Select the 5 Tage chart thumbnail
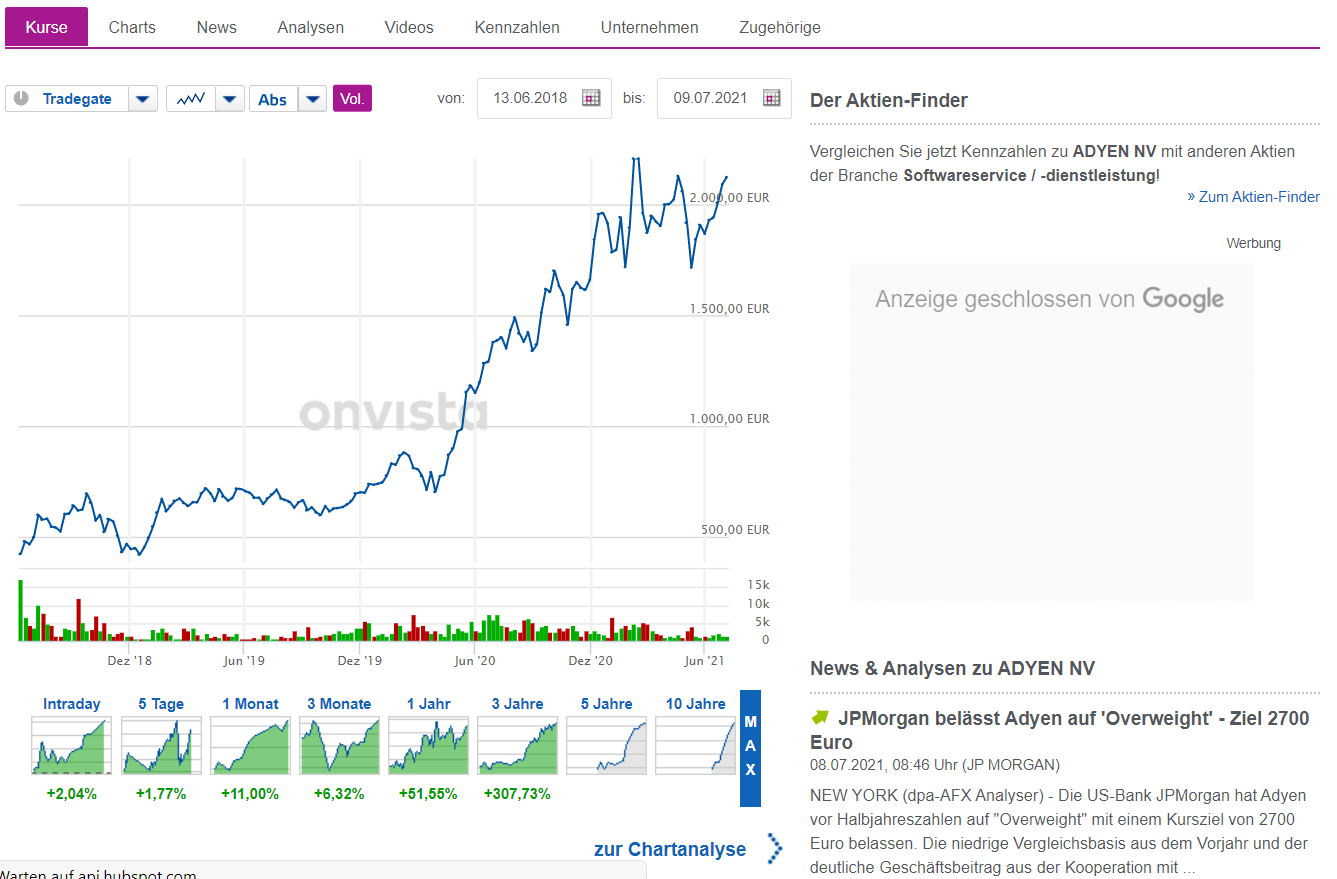 (160, 744)
